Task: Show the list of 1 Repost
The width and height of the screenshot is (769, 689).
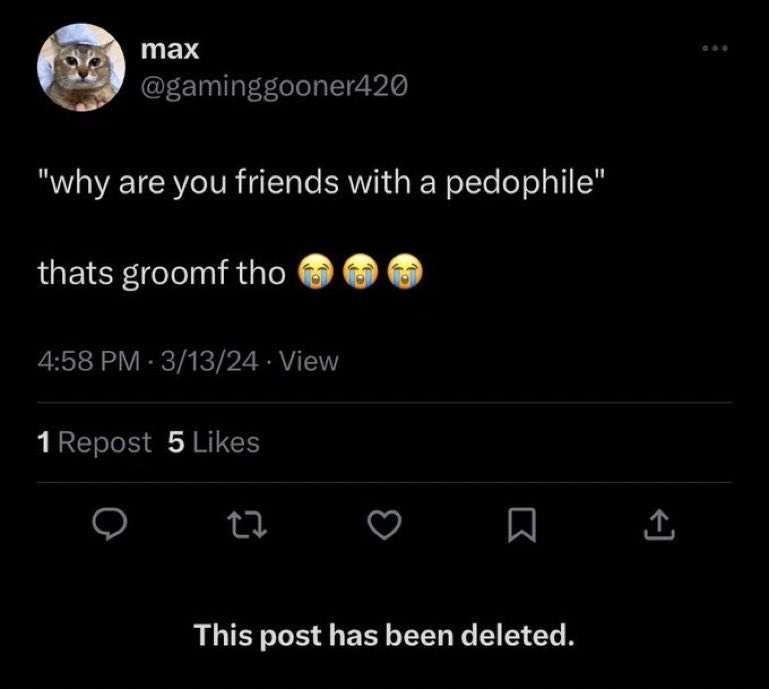Action: click(94, 442)
